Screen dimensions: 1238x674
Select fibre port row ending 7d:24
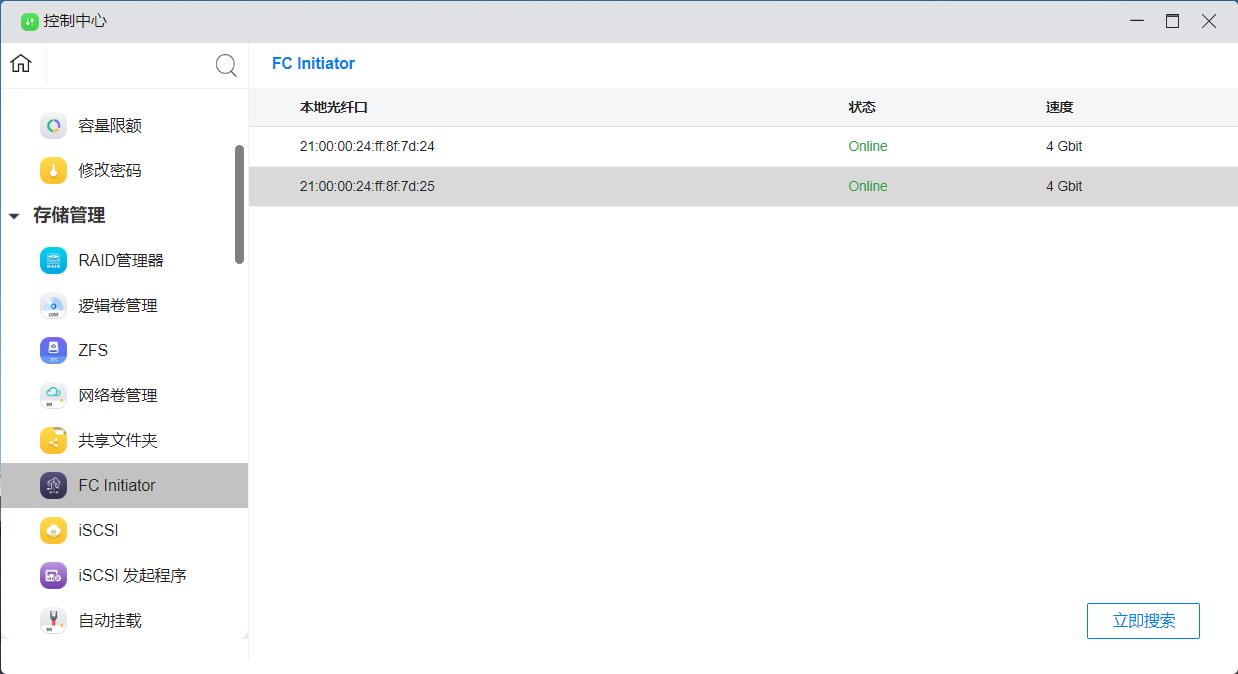[367, 147]
